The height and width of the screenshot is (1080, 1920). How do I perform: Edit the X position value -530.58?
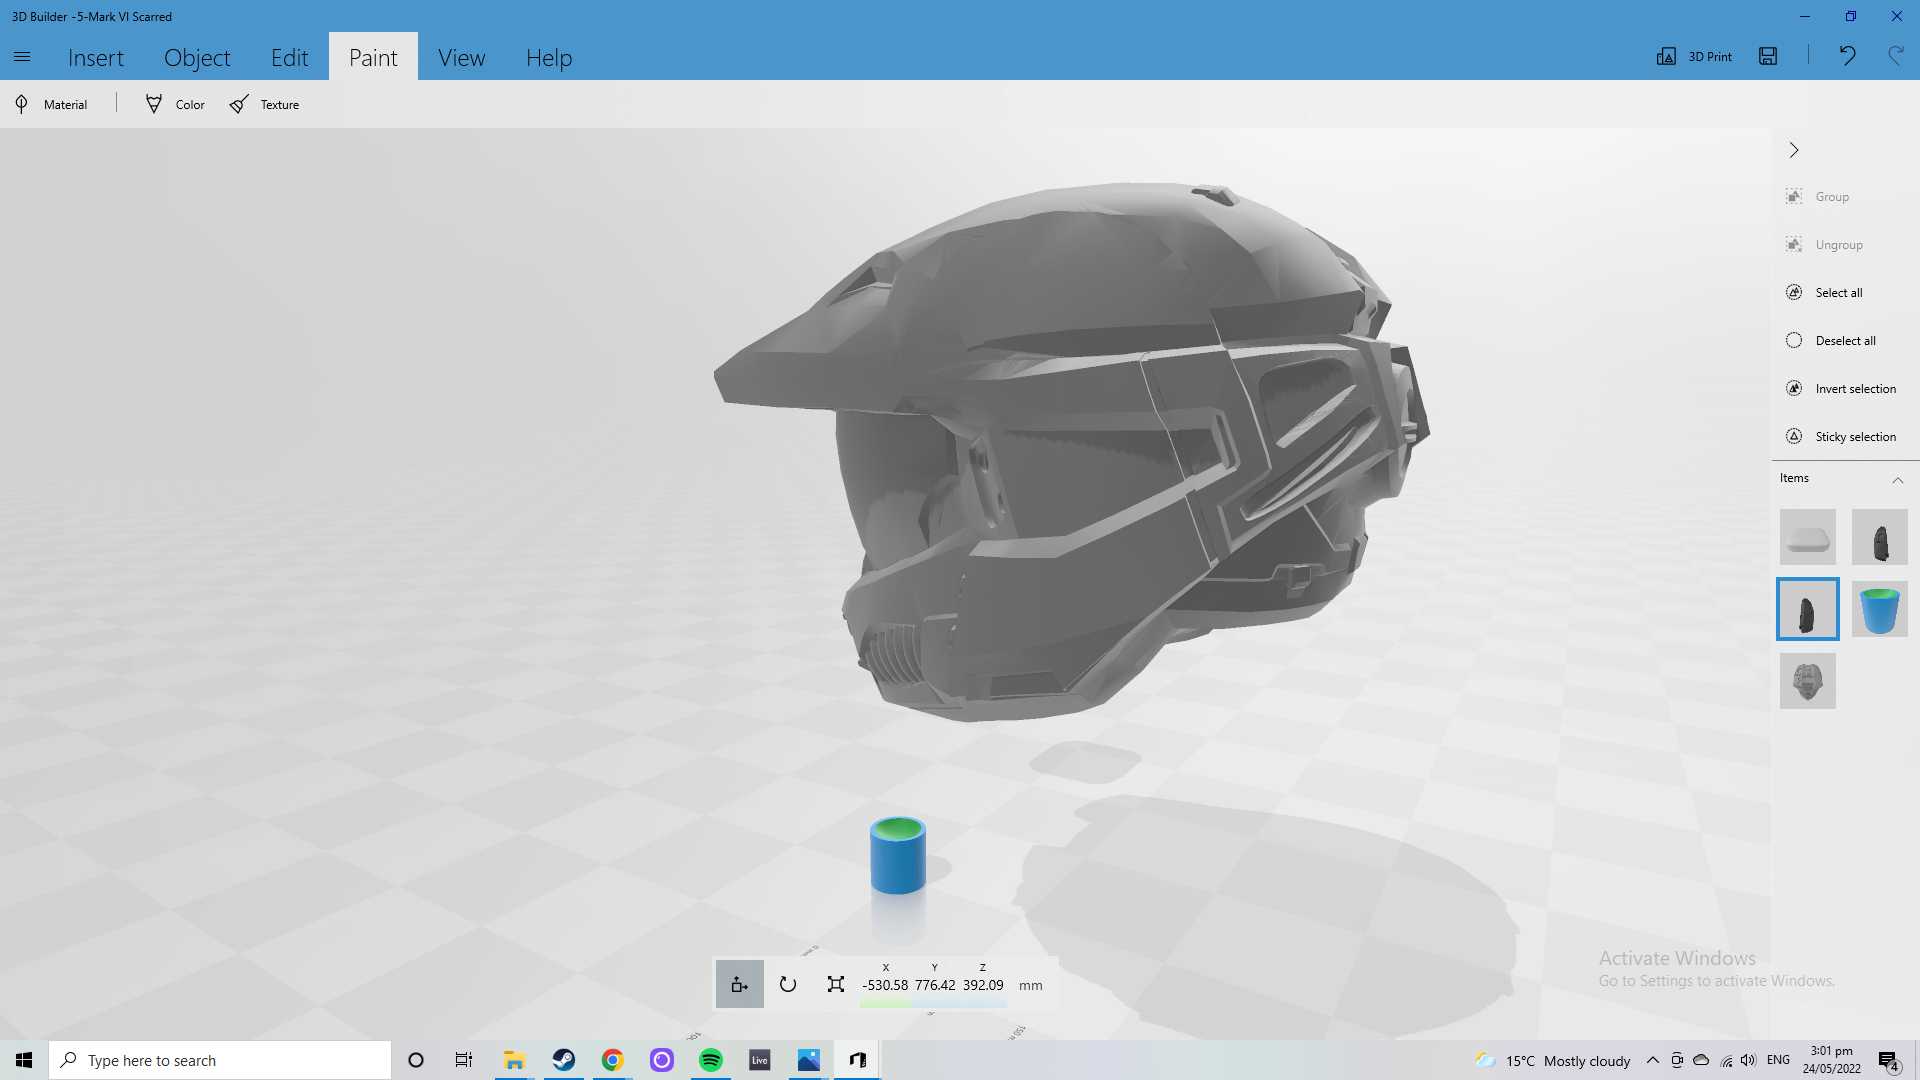[885, 985]
